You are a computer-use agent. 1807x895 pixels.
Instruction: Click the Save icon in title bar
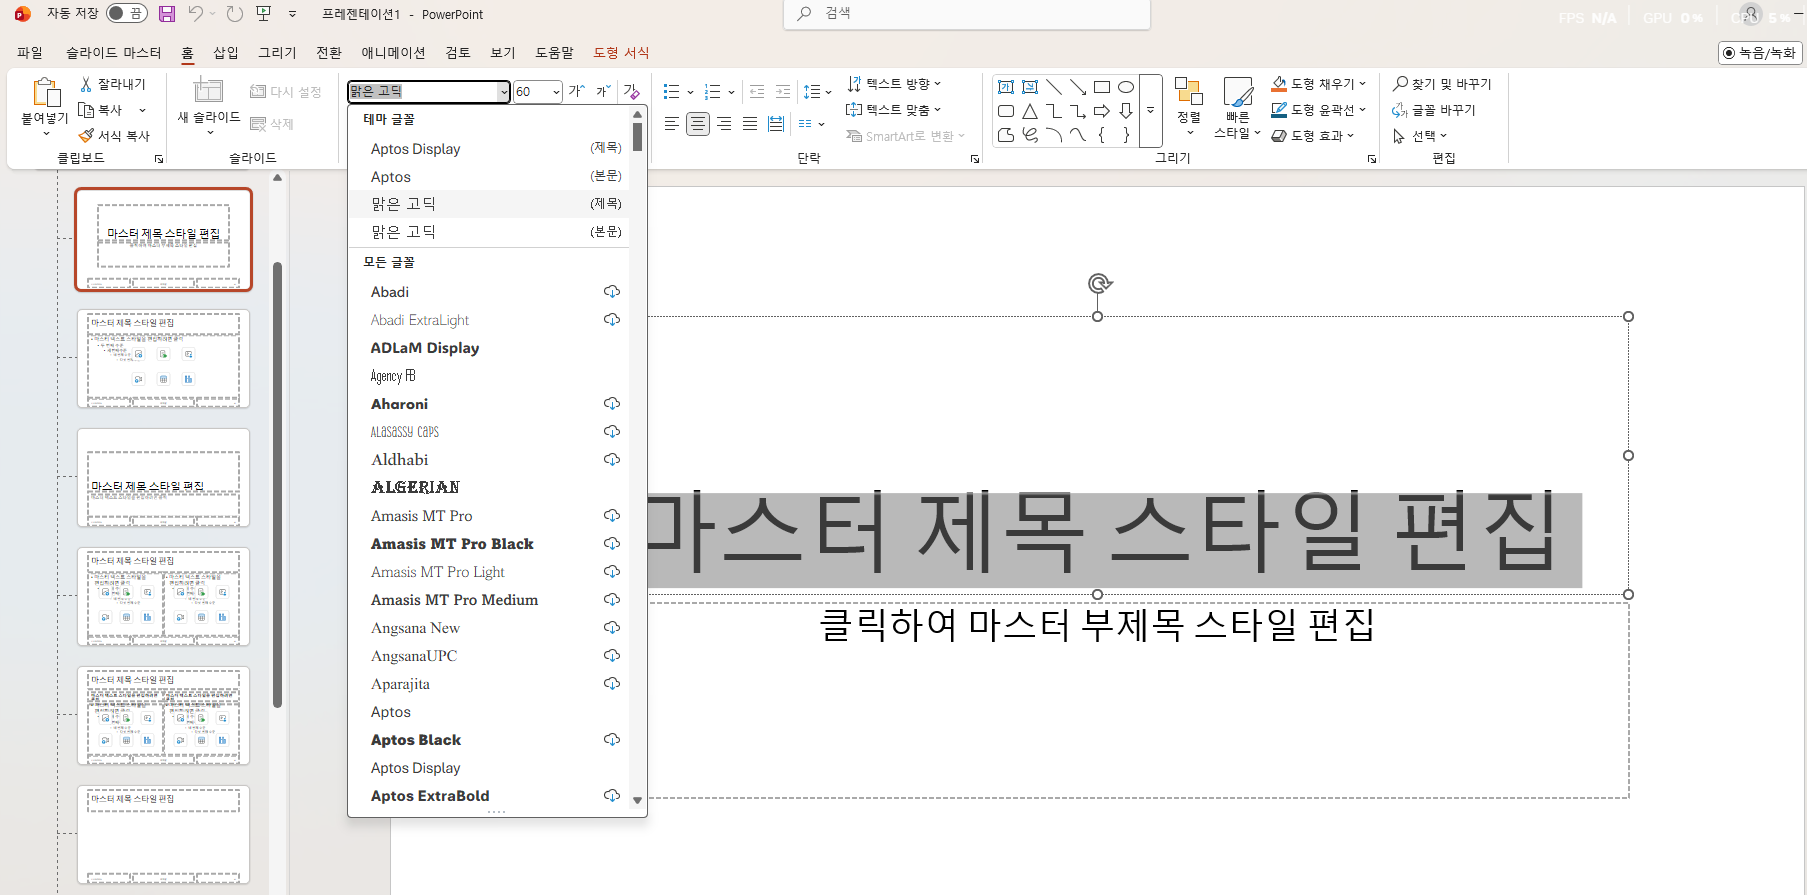pos(167,14)
